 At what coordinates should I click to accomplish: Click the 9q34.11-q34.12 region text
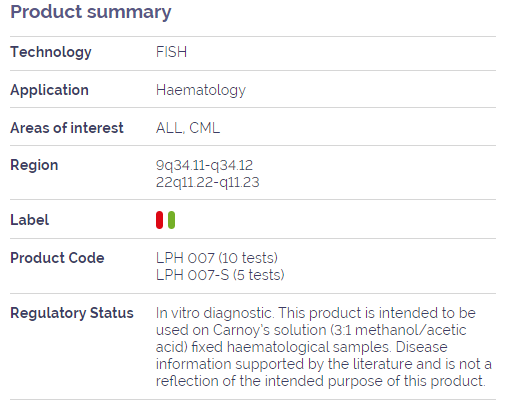[204, 165]
